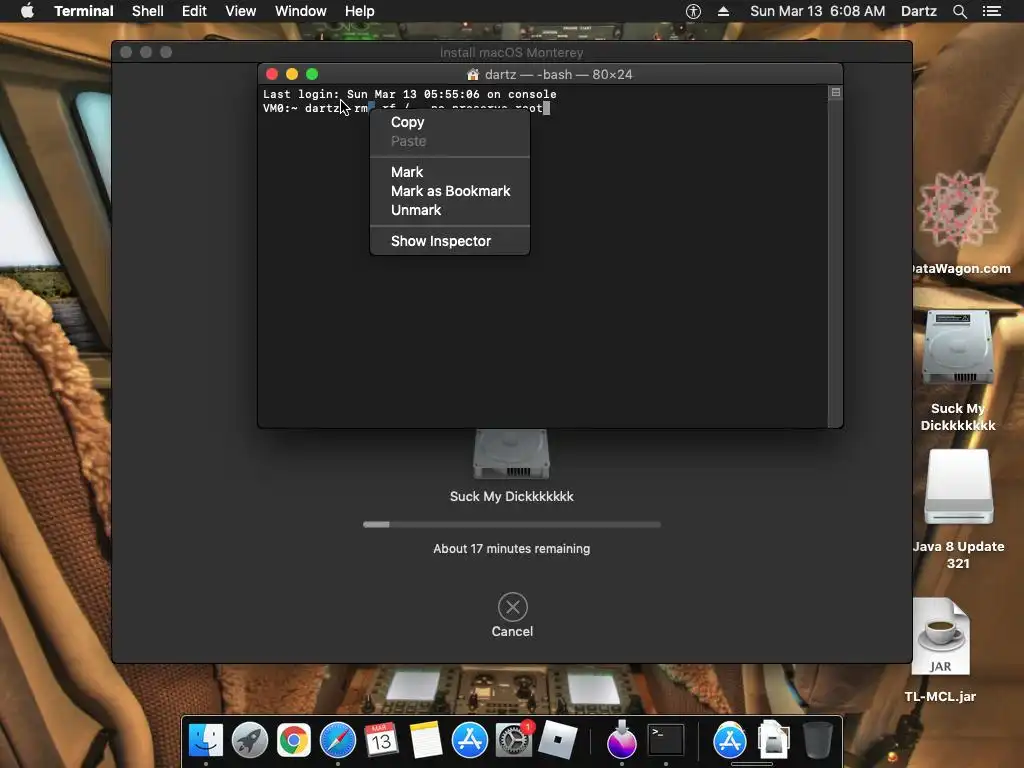Open the App Store icon right of Dock divider
Screen dimensions: 1024x768
click(x=729, y=741)
